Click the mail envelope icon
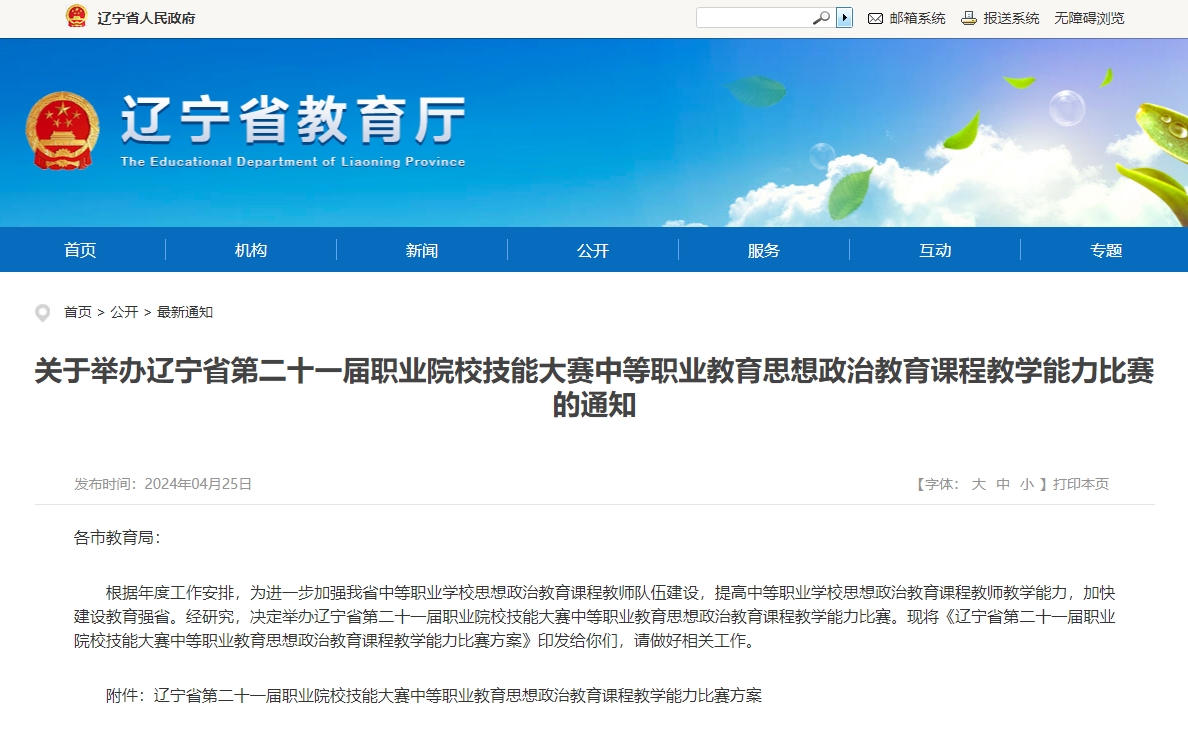Screen dimensions: 1188x735 tap(875, 18)
